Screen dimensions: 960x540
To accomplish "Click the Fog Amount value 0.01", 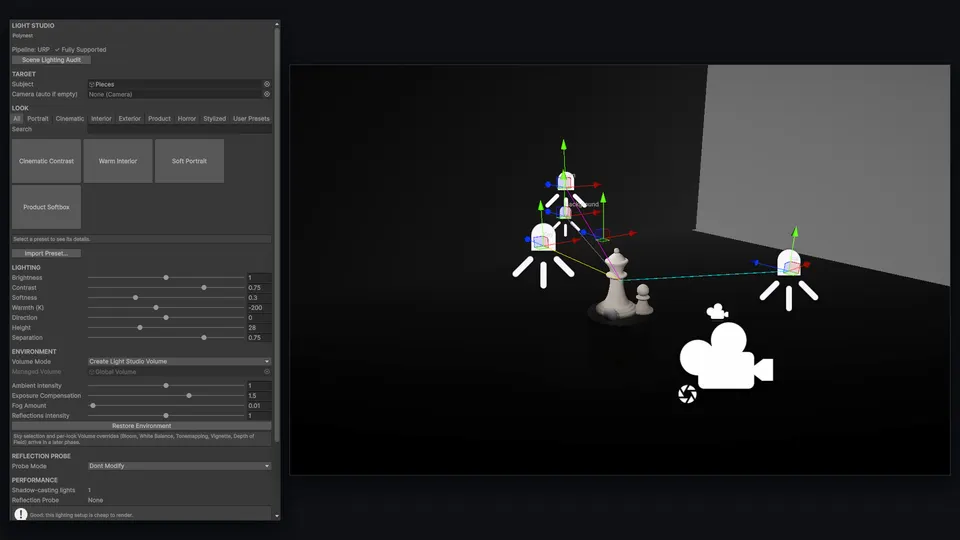I will (259, 406).
